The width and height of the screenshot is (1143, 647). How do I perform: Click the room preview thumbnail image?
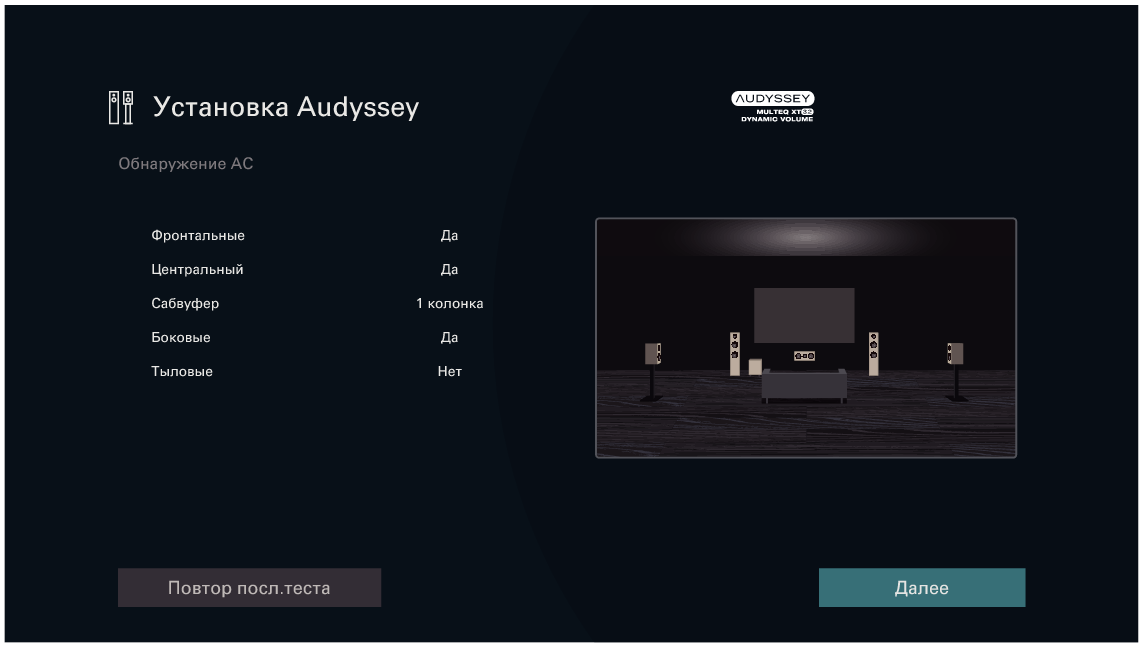(x=805, y=337)
